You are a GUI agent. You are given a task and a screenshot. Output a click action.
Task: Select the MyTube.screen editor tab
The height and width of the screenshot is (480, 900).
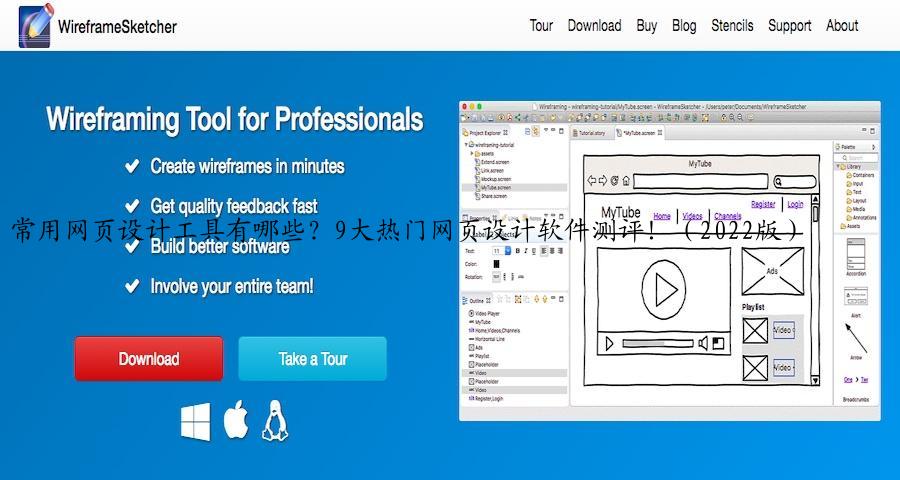click(x=639, y=133)
